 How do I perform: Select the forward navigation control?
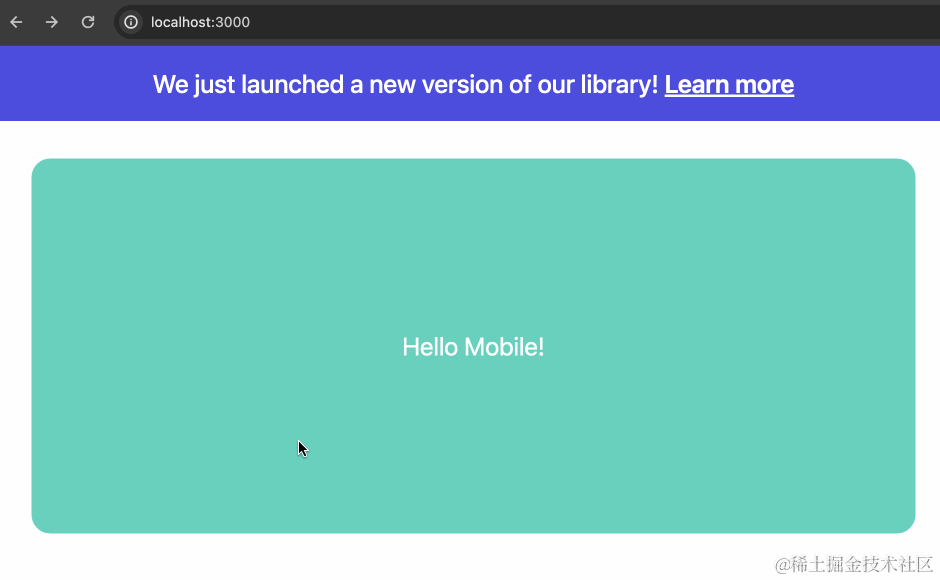point(52,21)
